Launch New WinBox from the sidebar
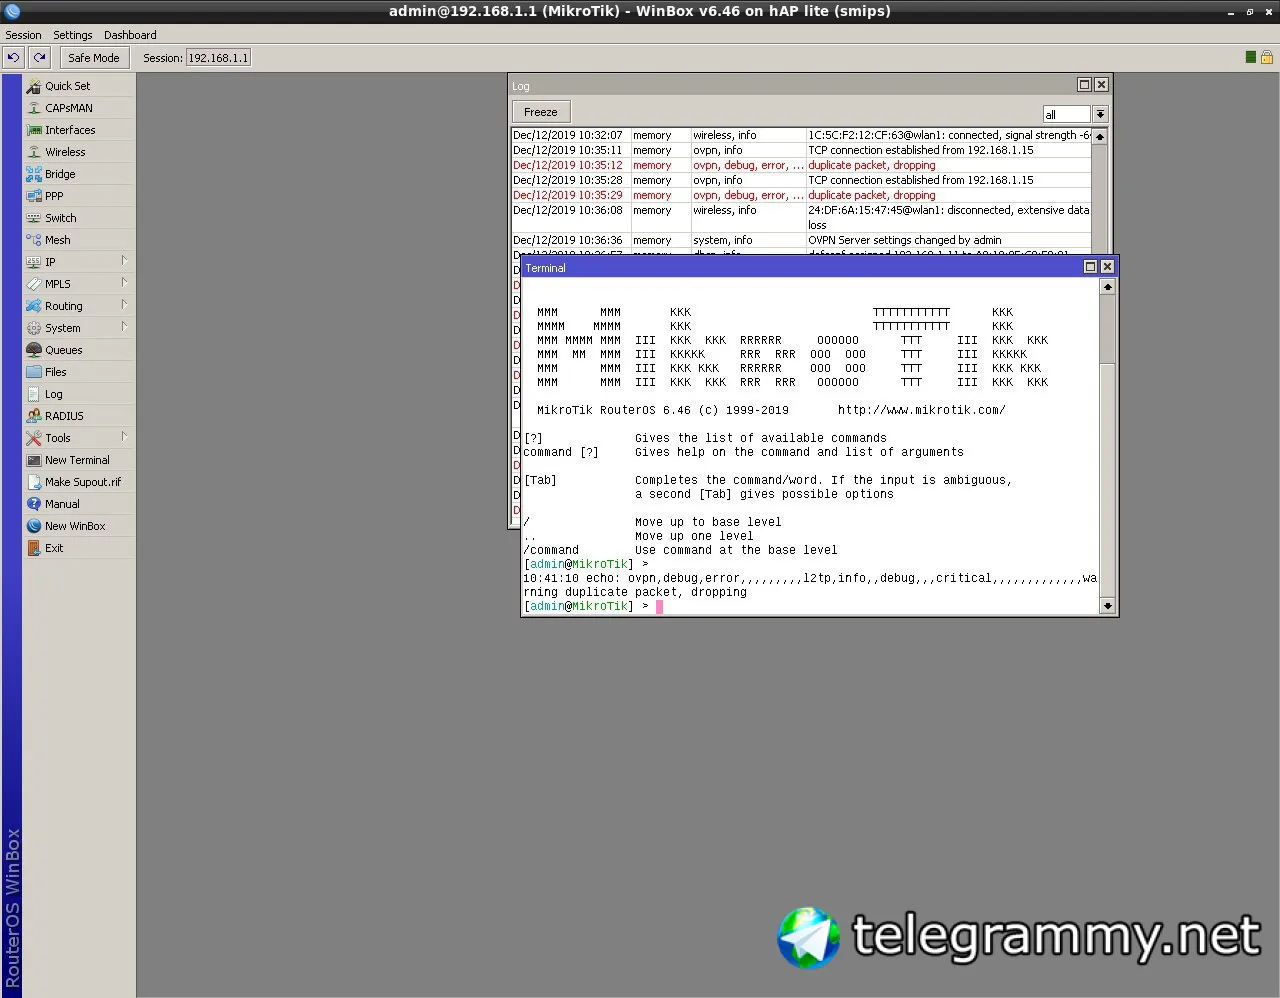The width and height of the screenshot is (1280, 998). pyautogui.click(x=79, y=526)
